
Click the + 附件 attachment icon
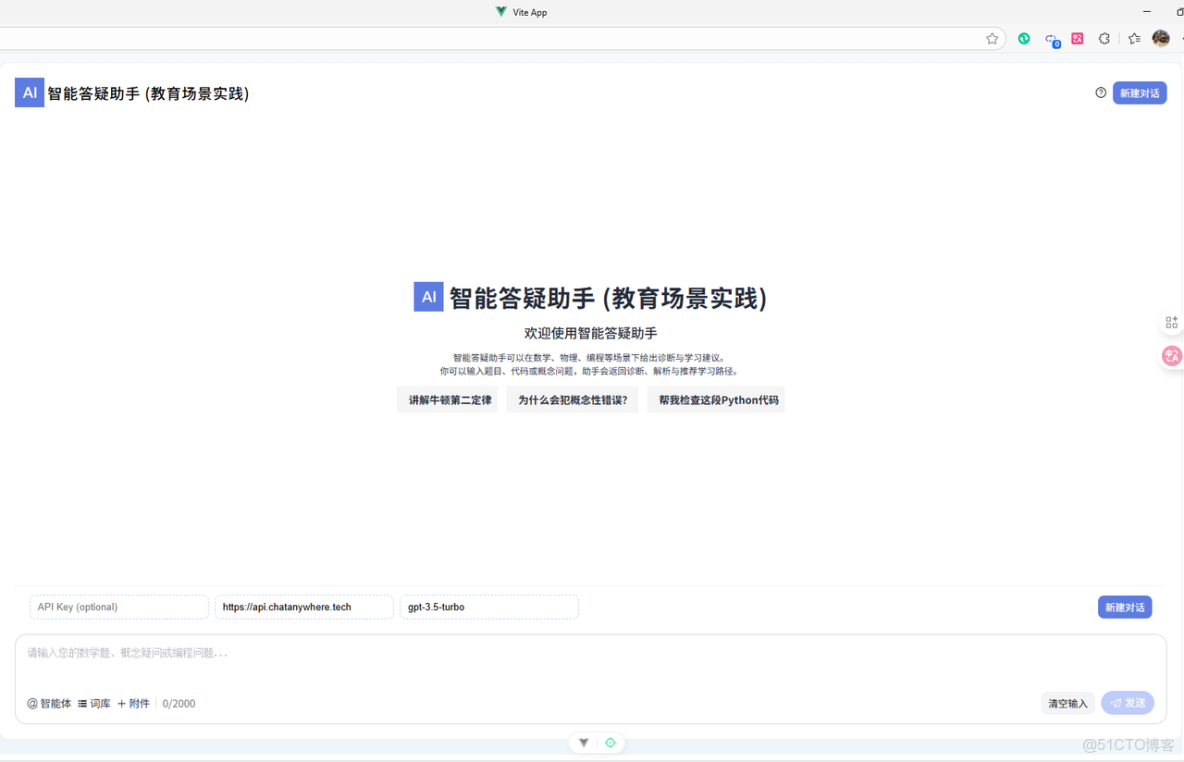133,703
